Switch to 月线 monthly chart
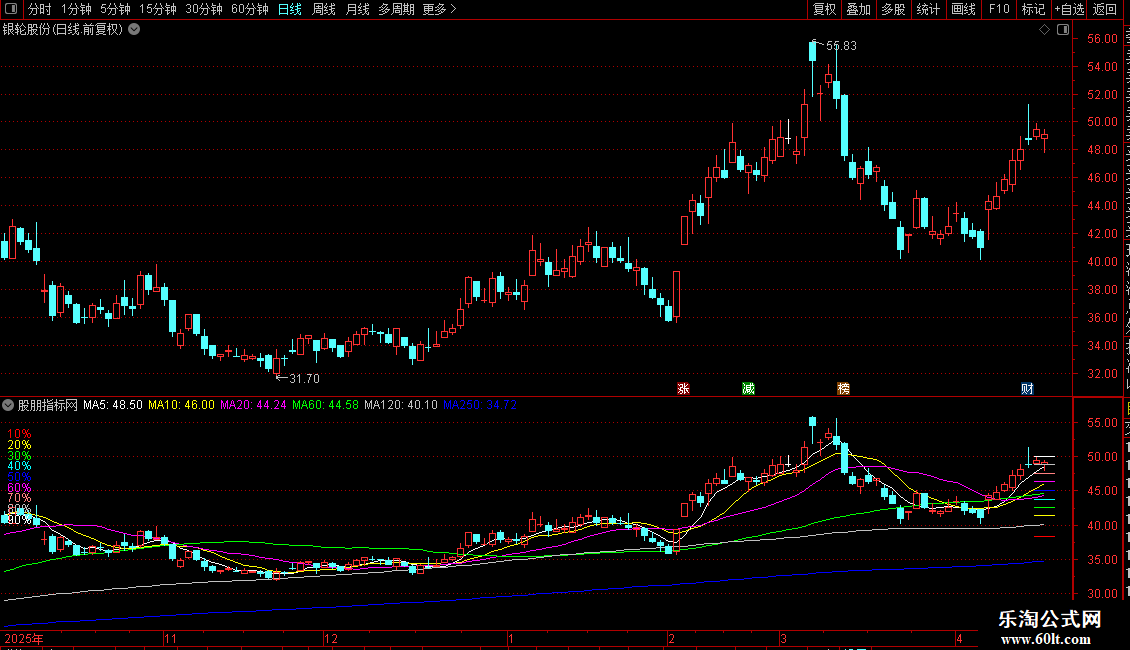Viewport: 1130px width, 650px height. coord(357,9)
